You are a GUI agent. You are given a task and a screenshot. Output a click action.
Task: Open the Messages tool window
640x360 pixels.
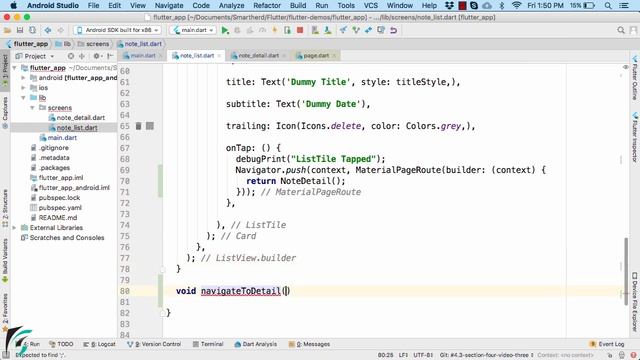pos(309,344)
